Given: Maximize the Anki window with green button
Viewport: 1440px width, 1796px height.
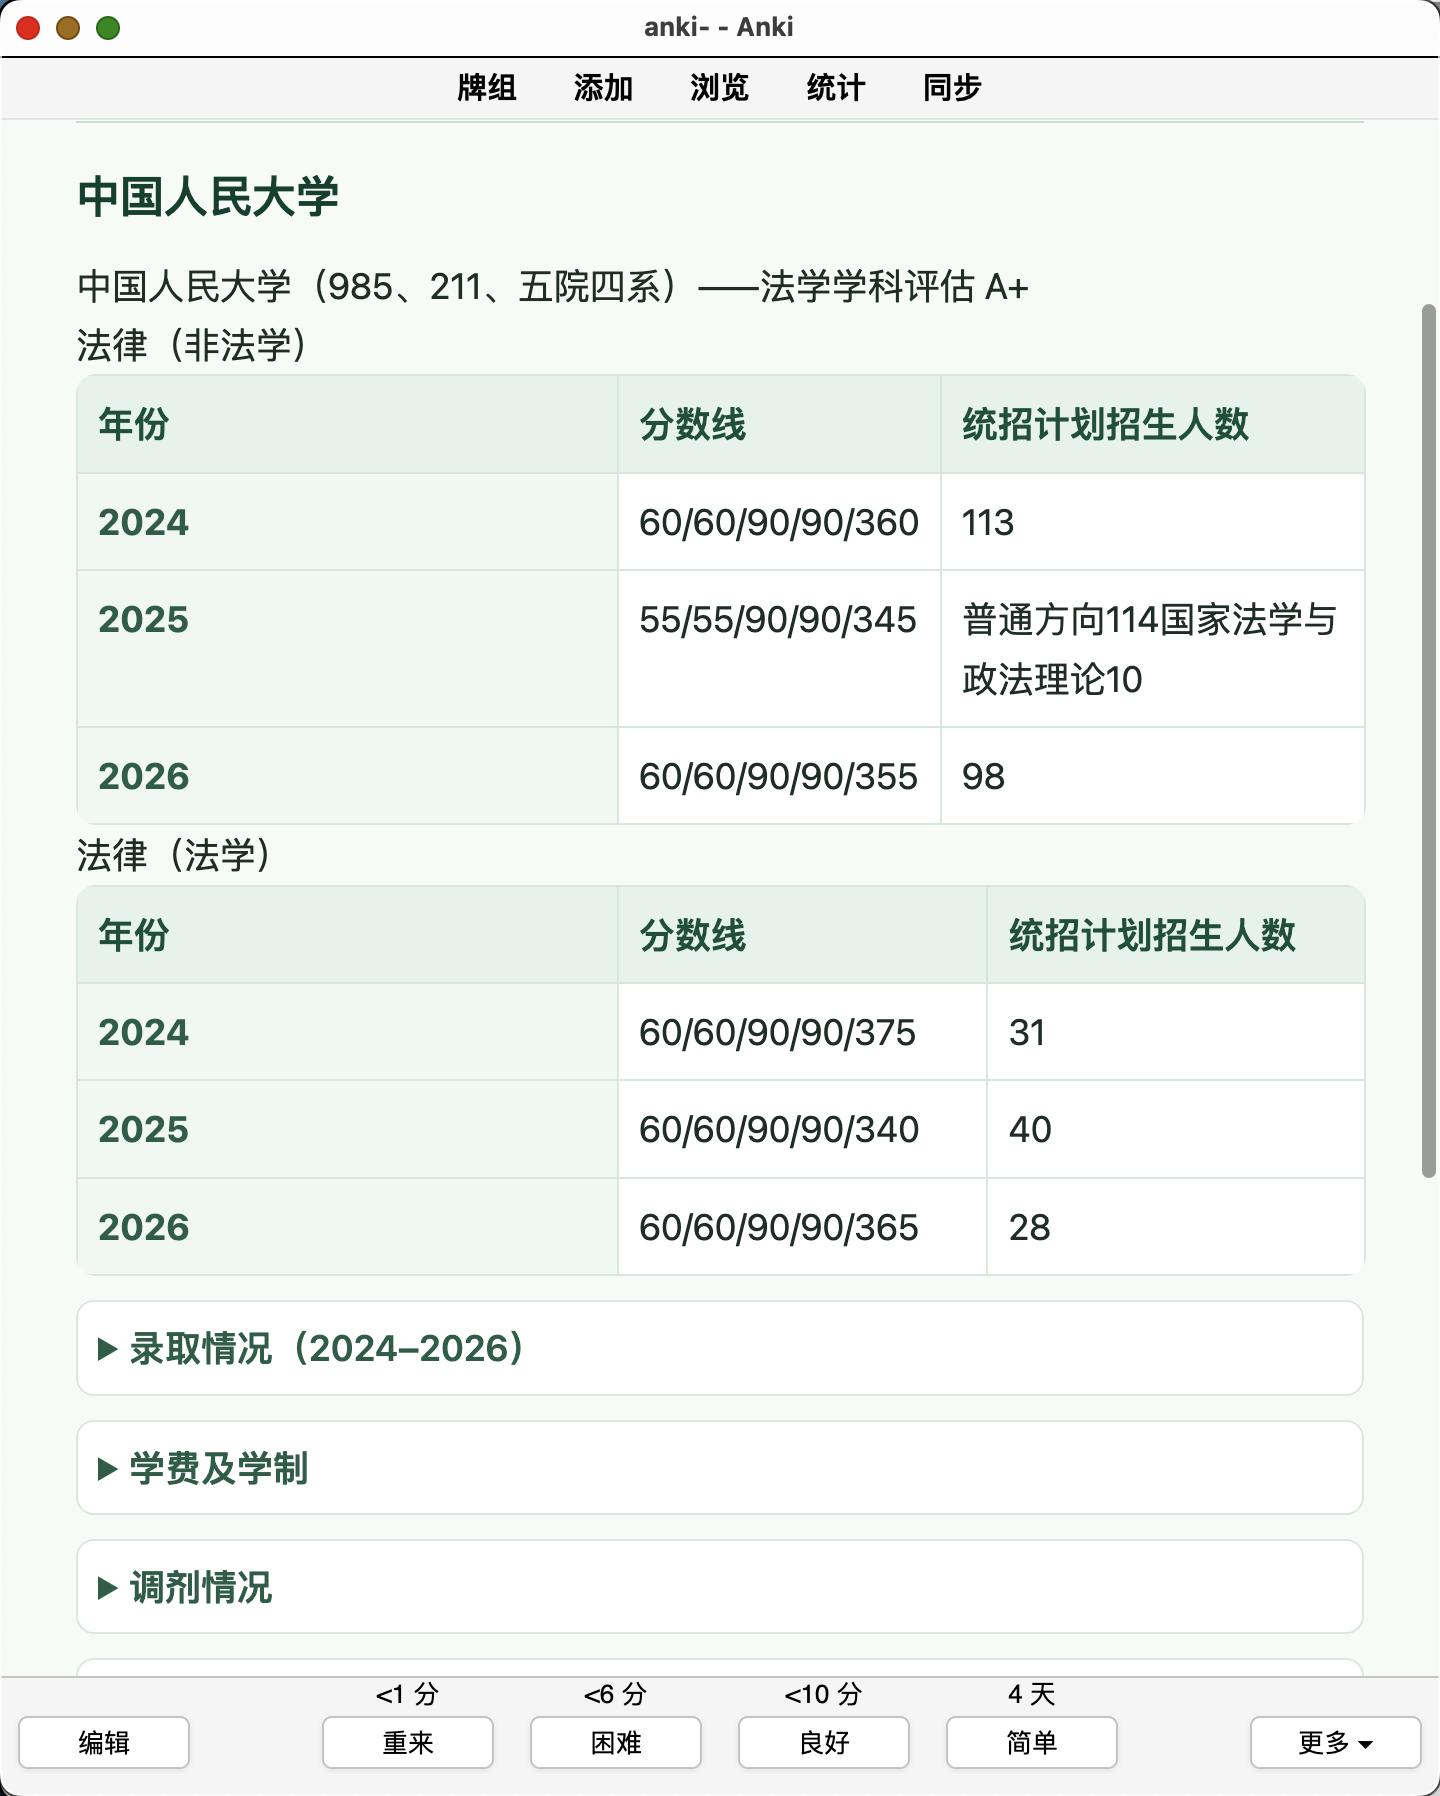Looking at the screenshot, I should pos(108,28).
